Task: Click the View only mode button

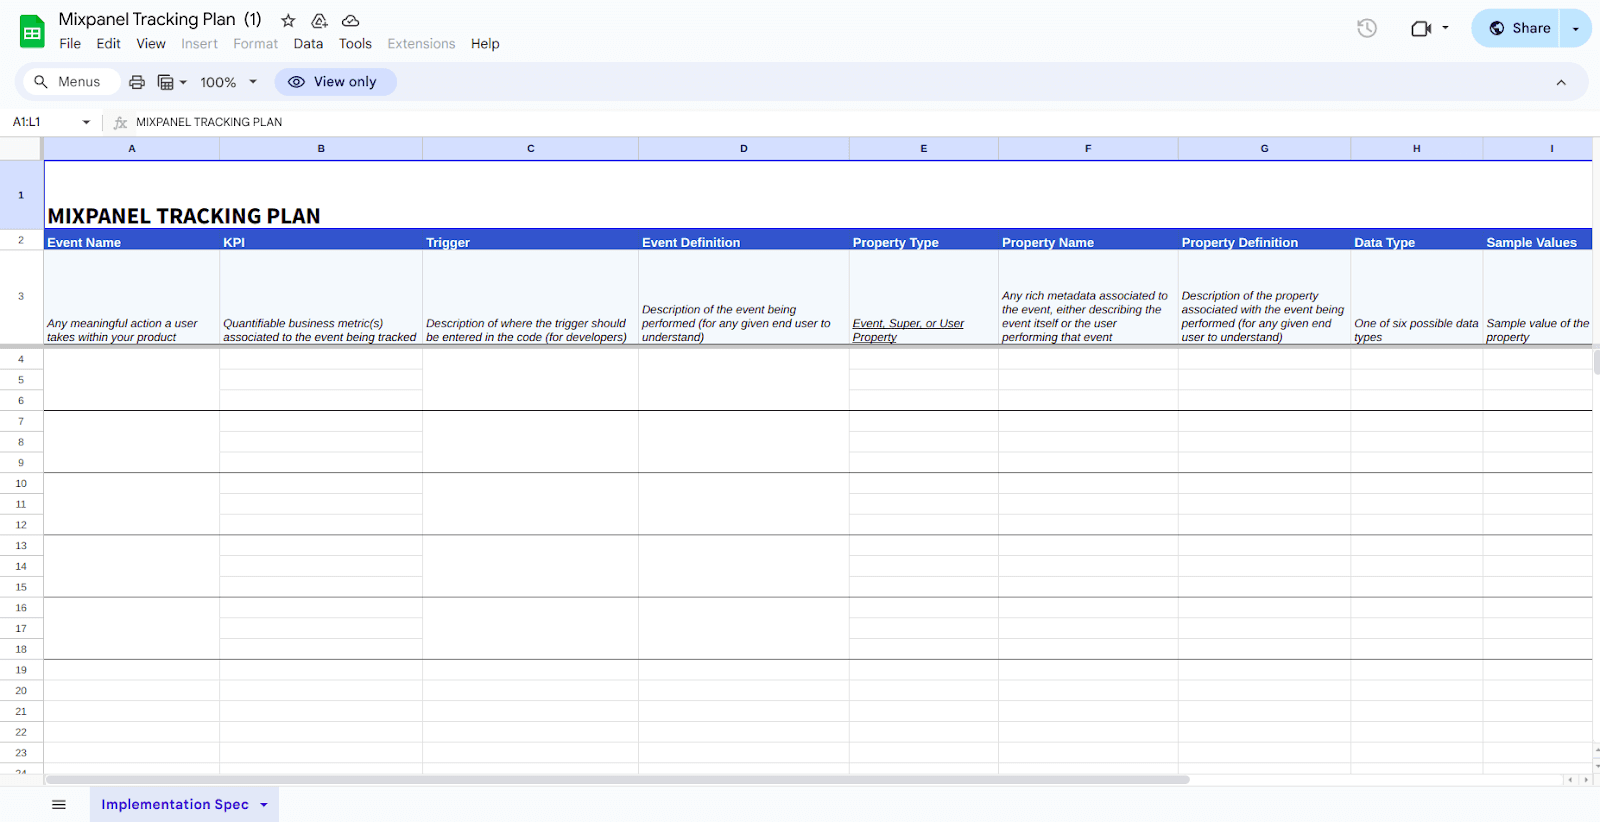Action: [335, 82]
